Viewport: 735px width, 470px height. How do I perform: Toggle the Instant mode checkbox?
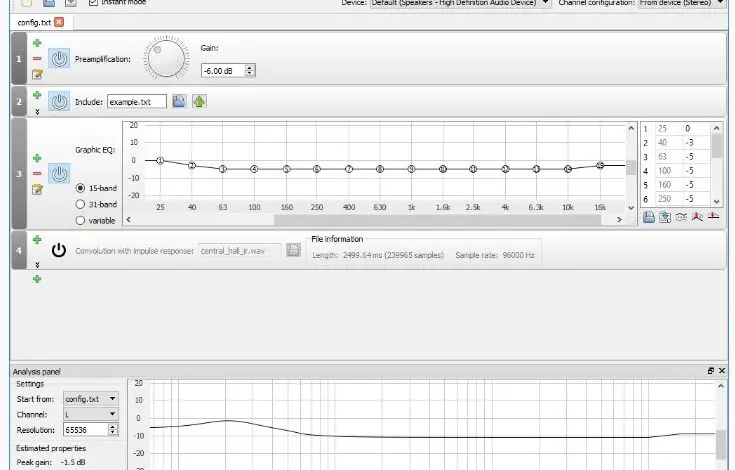(93, 2)
